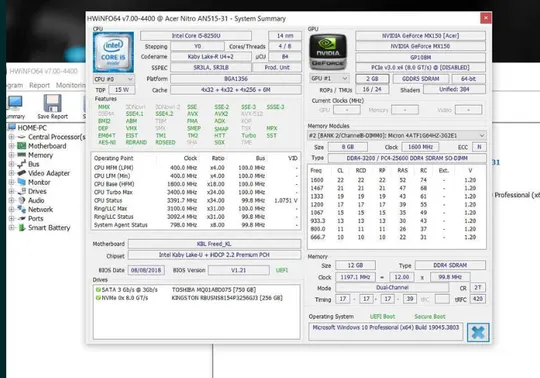The height and width of the screenshot is (378, 540).
Task: Select HOME-PC computer icon in tree
Action: coord(12,128)
